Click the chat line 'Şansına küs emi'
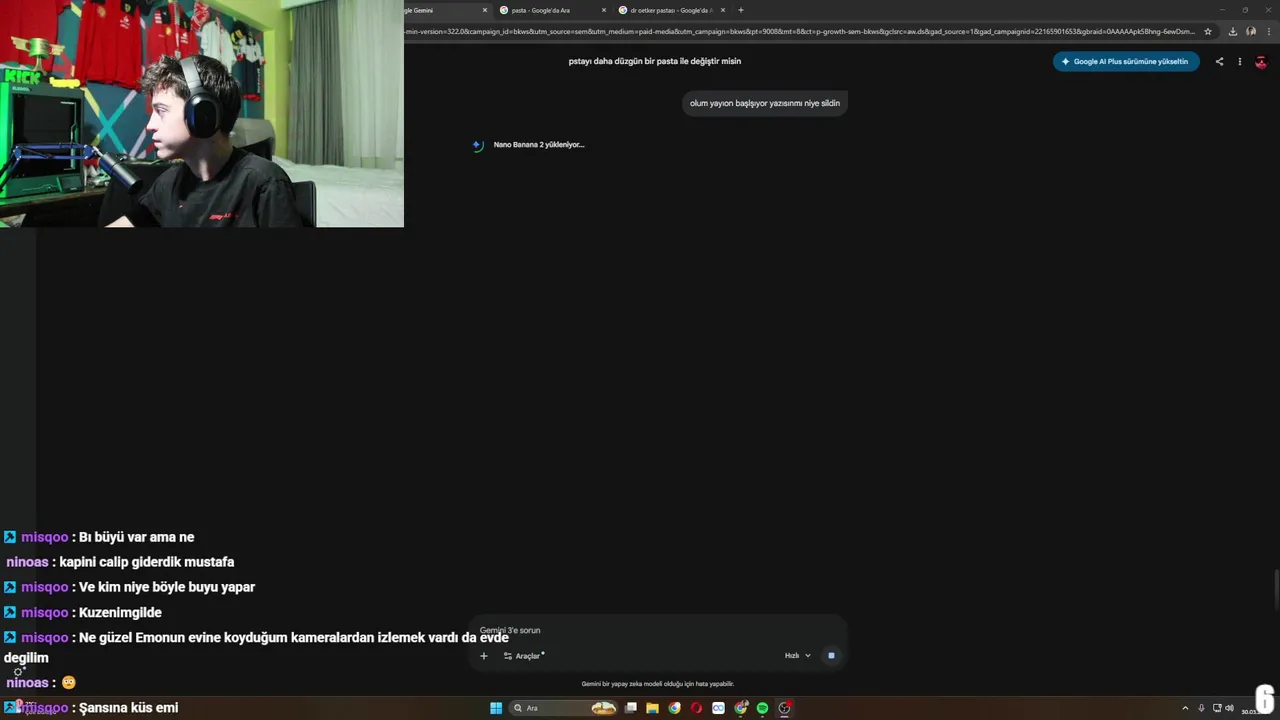 (128, 707)
